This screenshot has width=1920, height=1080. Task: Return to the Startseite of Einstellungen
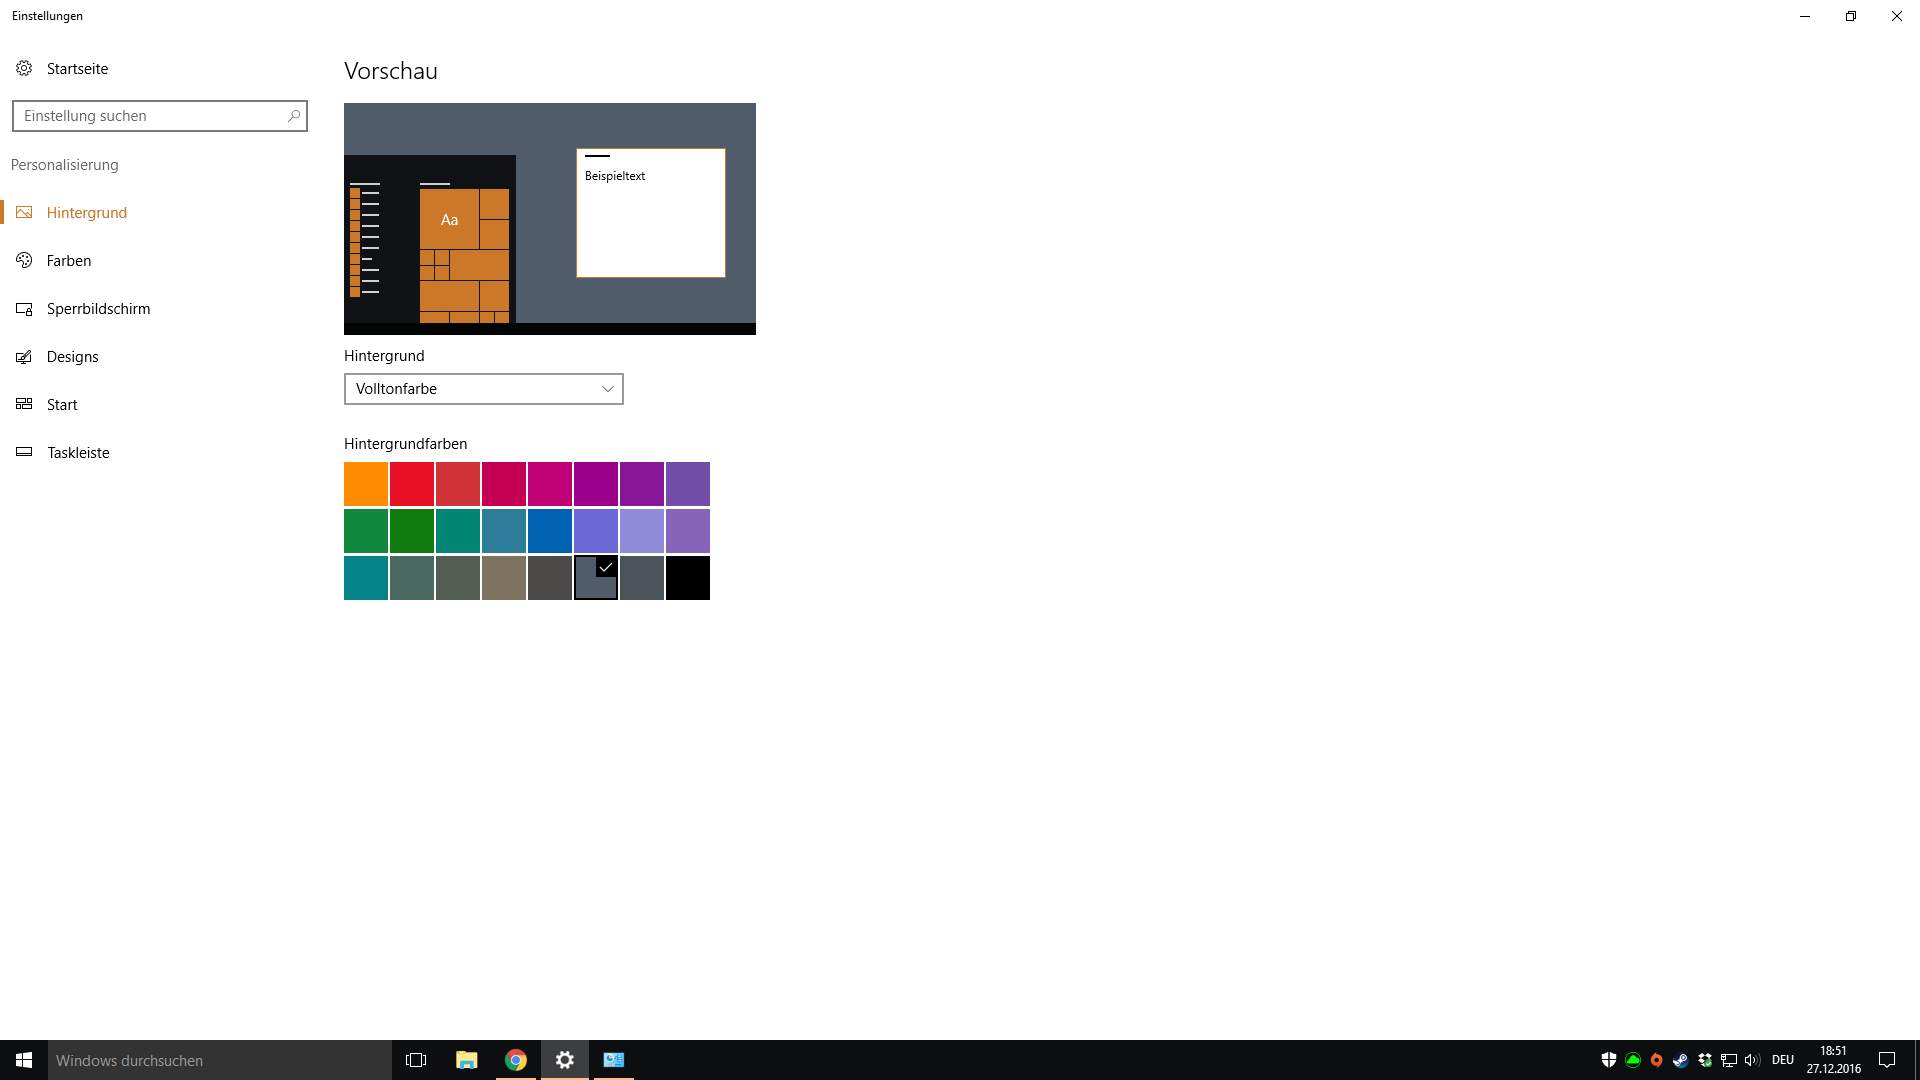point(76,67)
